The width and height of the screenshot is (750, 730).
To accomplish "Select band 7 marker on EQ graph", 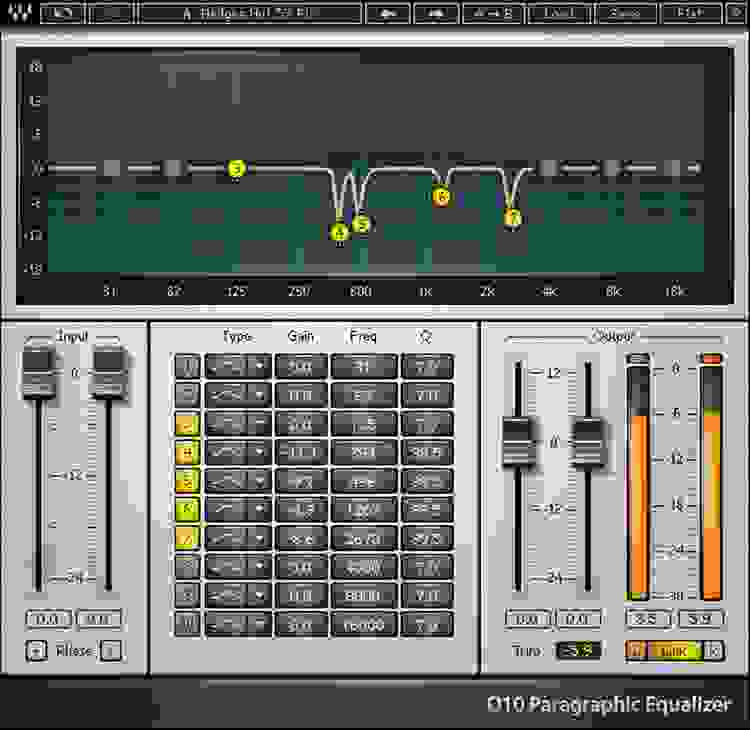I will (x=513, y=218).
